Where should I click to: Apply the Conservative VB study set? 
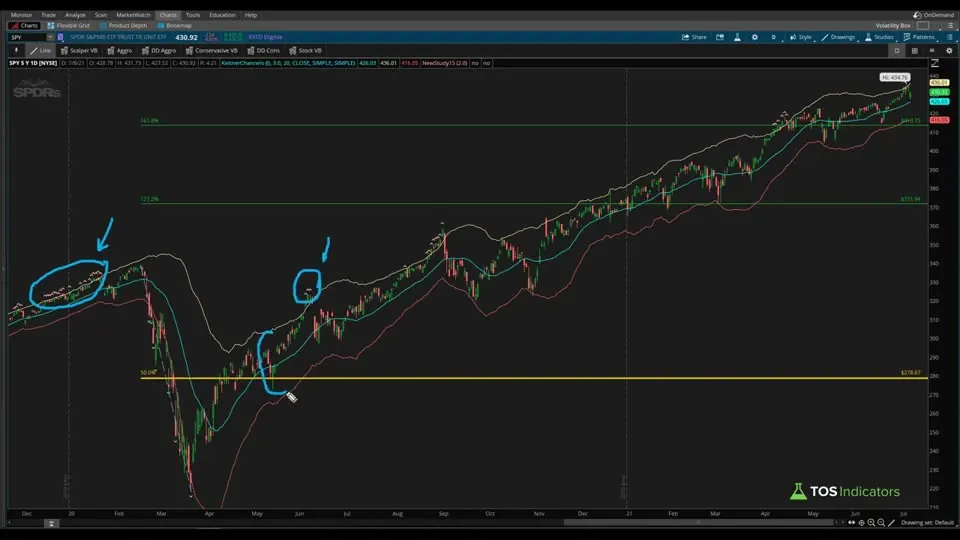coord(211,51)
